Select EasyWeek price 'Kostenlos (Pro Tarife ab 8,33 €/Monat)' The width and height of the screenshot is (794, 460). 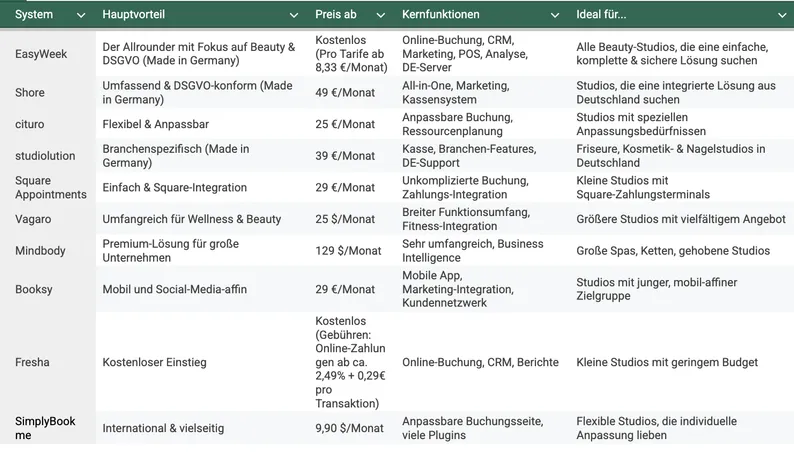tap(352, 54)
